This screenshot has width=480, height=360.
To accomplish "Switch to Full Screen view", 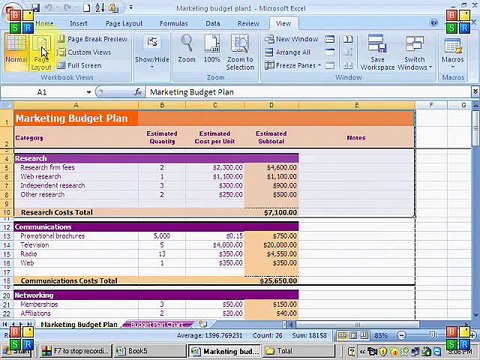I will (x=79, y=65).
